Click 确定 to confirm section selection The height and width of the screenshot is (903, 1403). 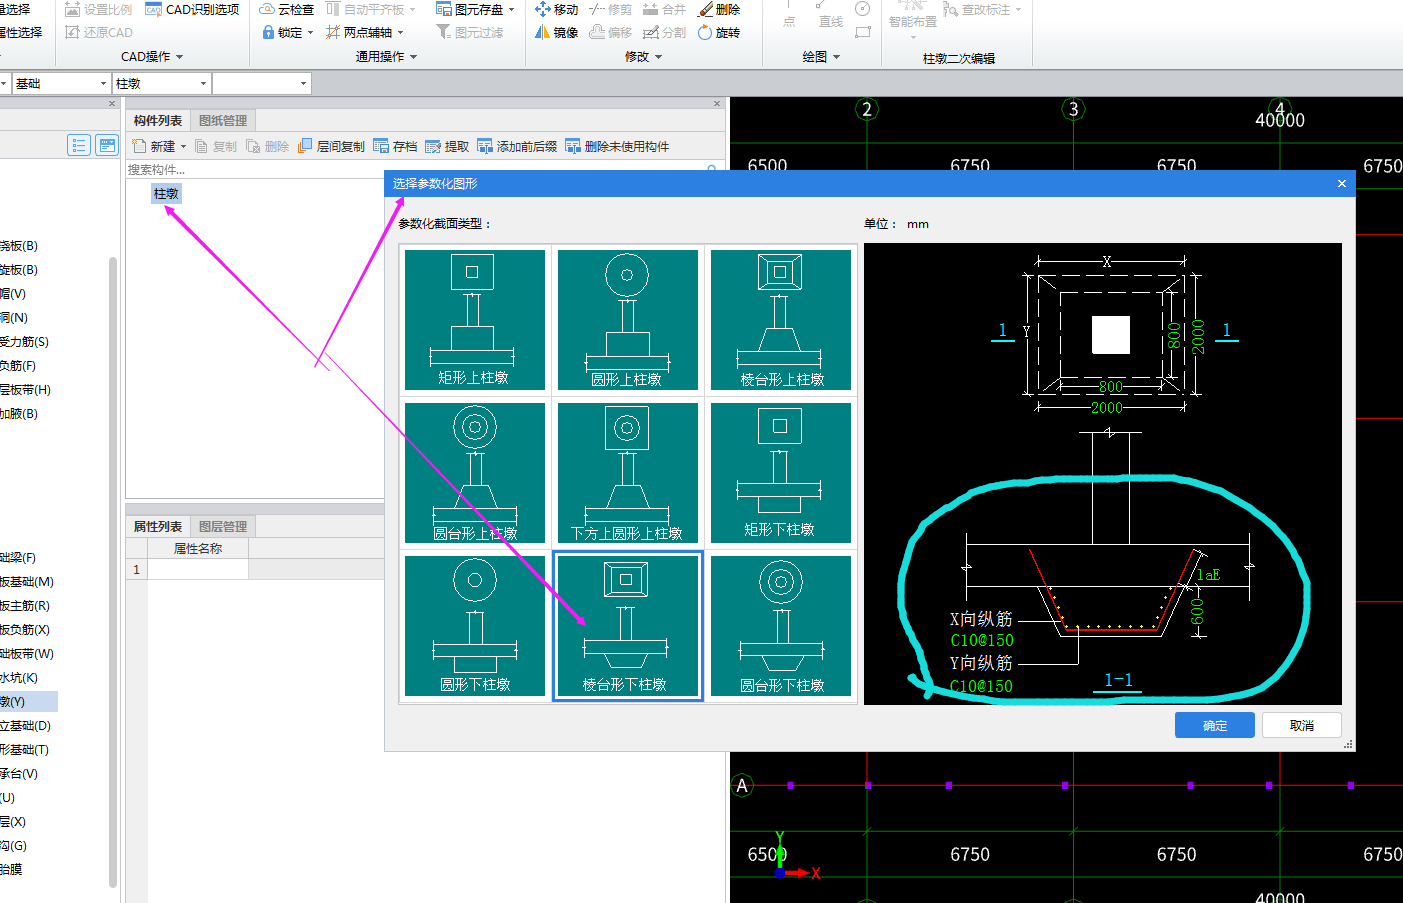tap(1215, 725)
